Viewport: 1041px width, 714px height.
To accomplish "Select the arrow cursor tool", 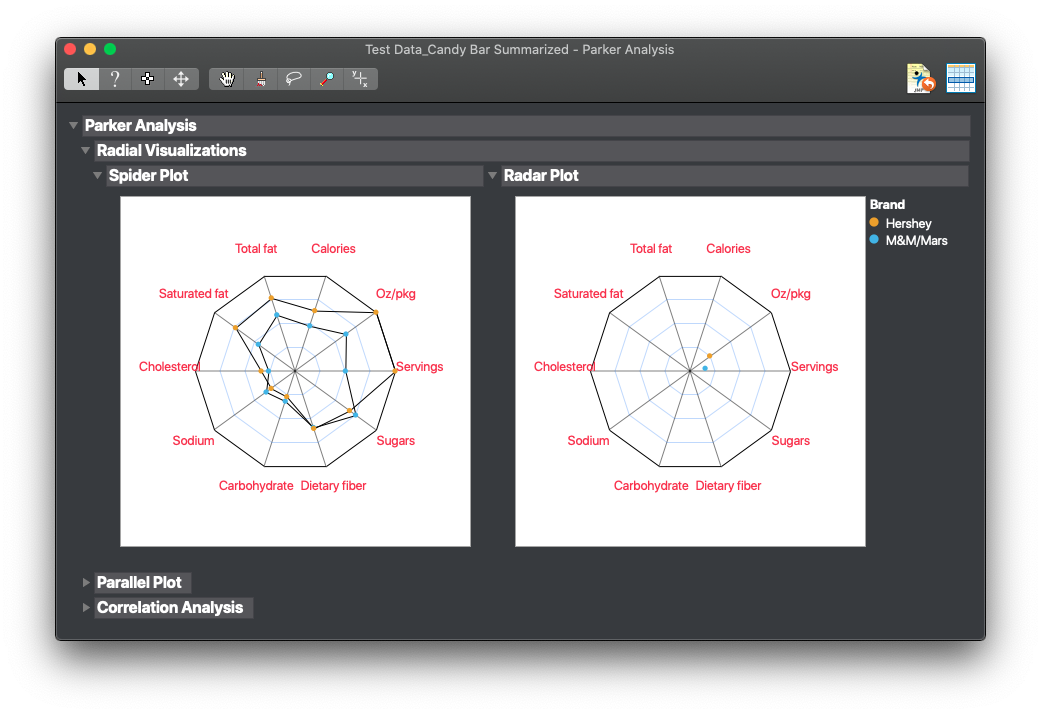I will click(x=82, y=79).
